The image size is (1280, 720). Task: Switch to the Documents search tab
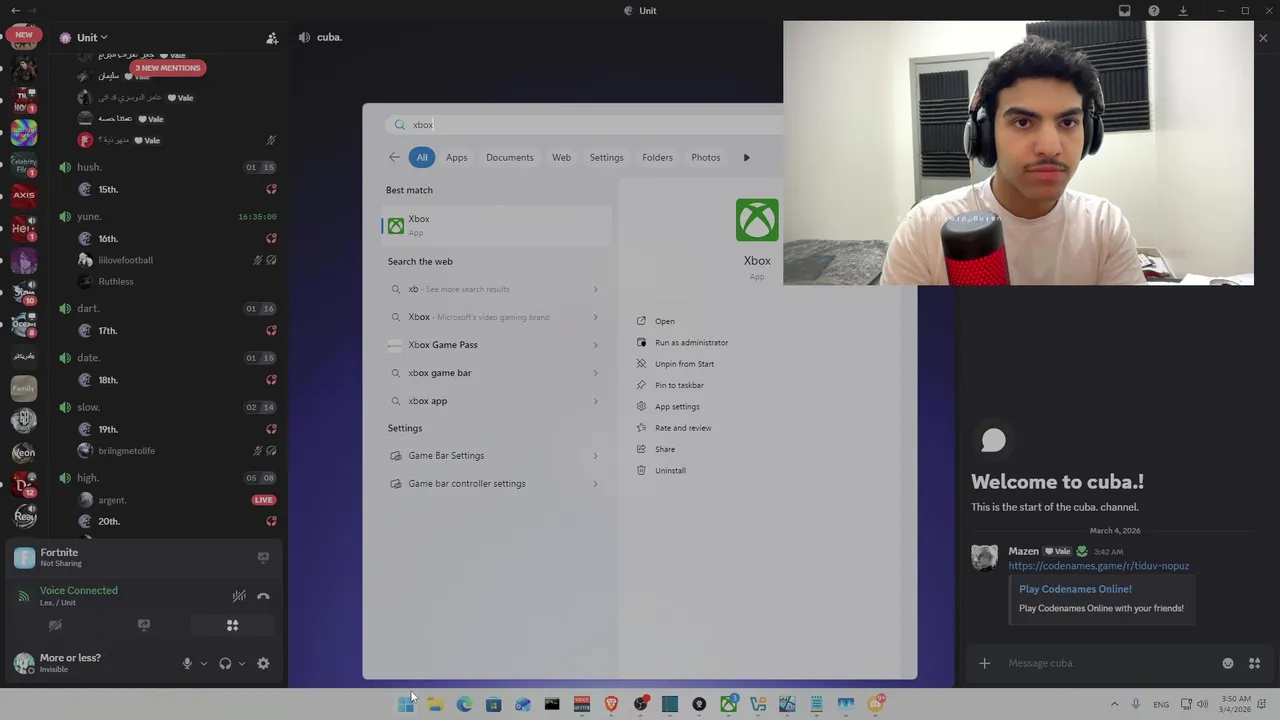coord(509,157)
